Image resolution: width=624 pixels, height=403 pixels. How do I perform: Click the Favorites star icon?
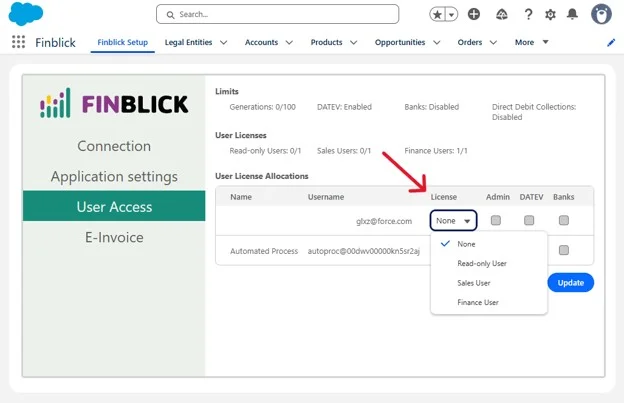437,15
